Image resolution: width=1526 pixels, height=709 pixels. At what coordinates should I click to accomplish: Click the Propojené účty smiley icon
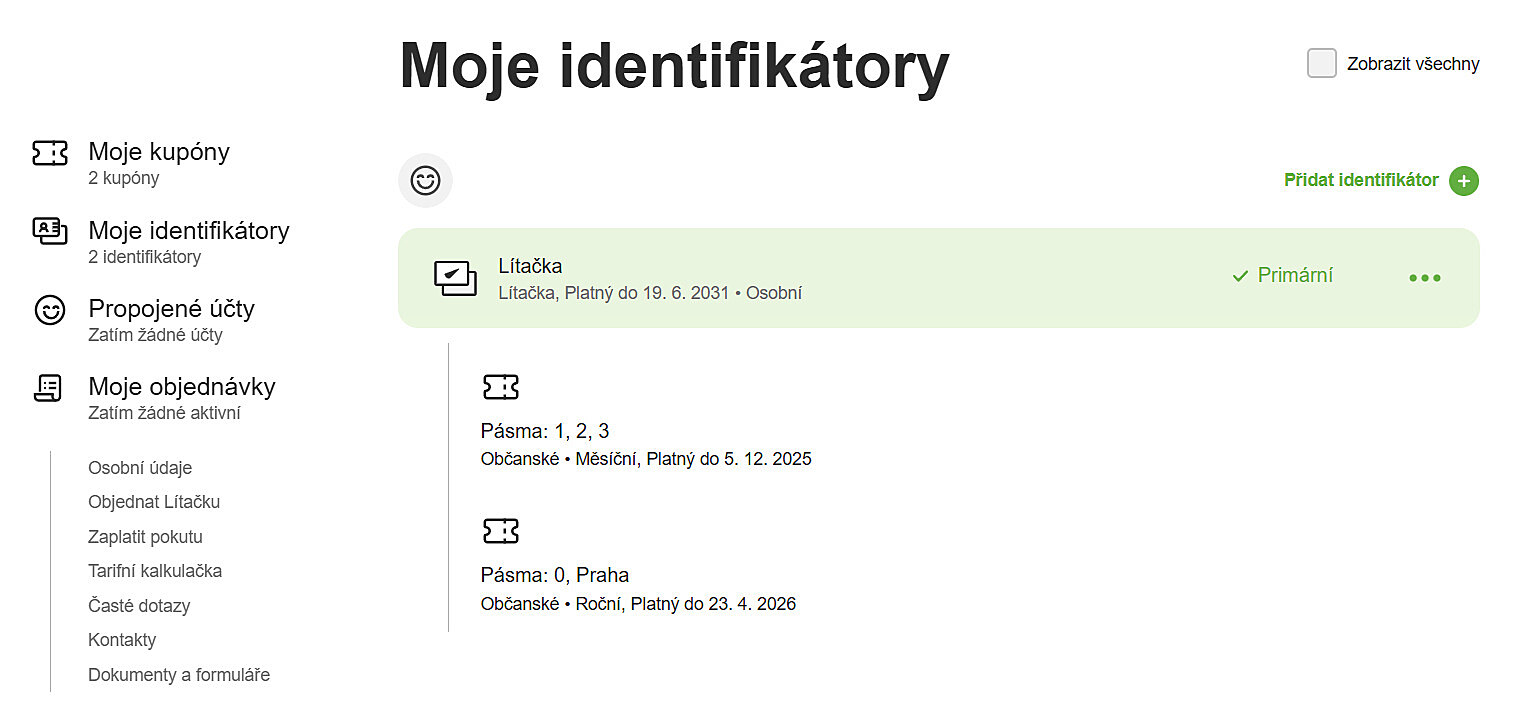tap(50, 310)
